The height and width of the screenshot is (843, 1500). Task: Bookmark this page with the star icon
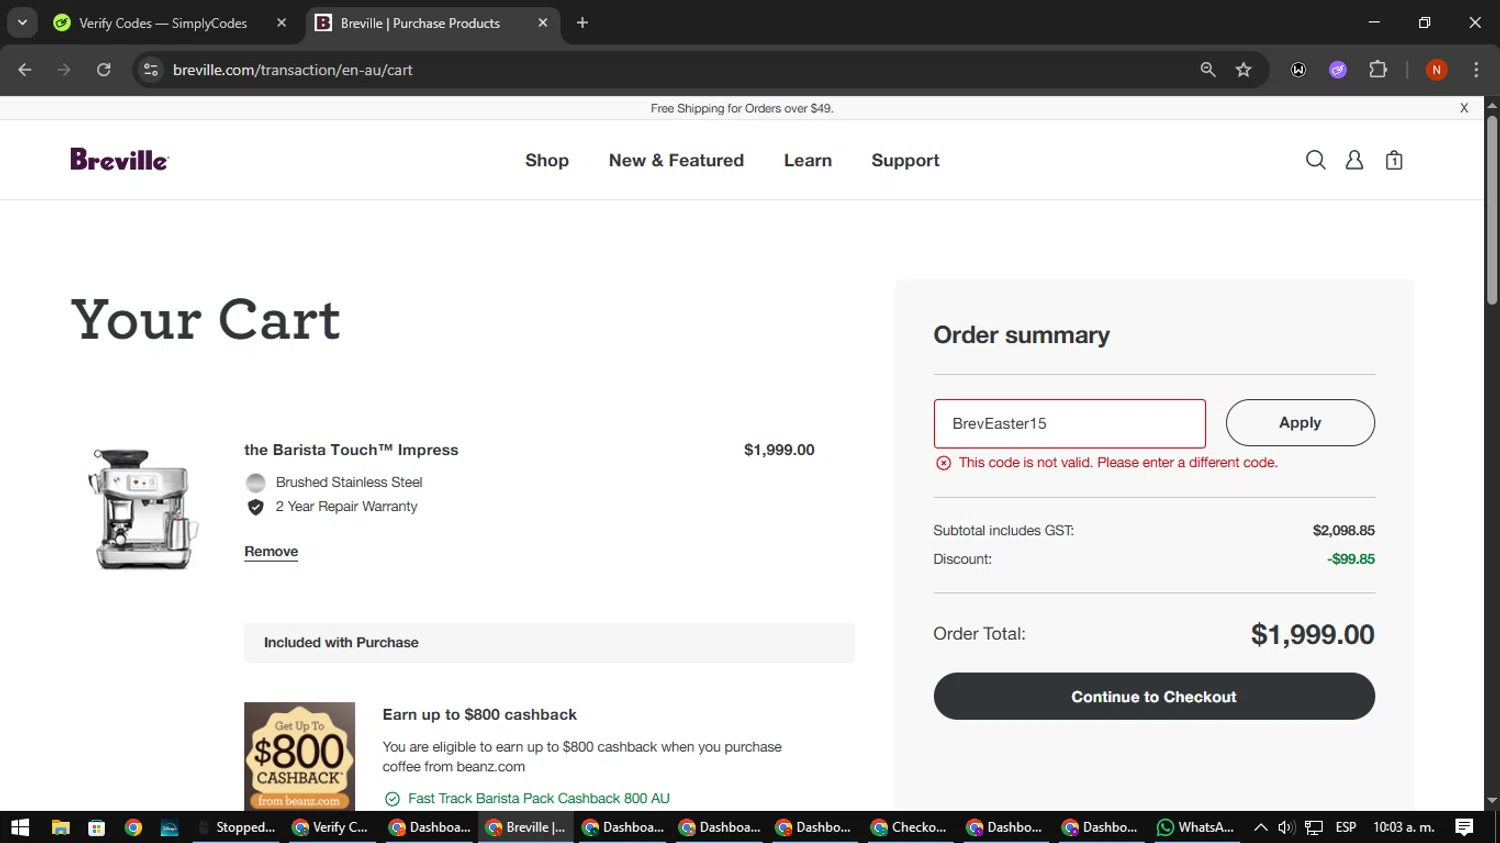[1243, 70]
